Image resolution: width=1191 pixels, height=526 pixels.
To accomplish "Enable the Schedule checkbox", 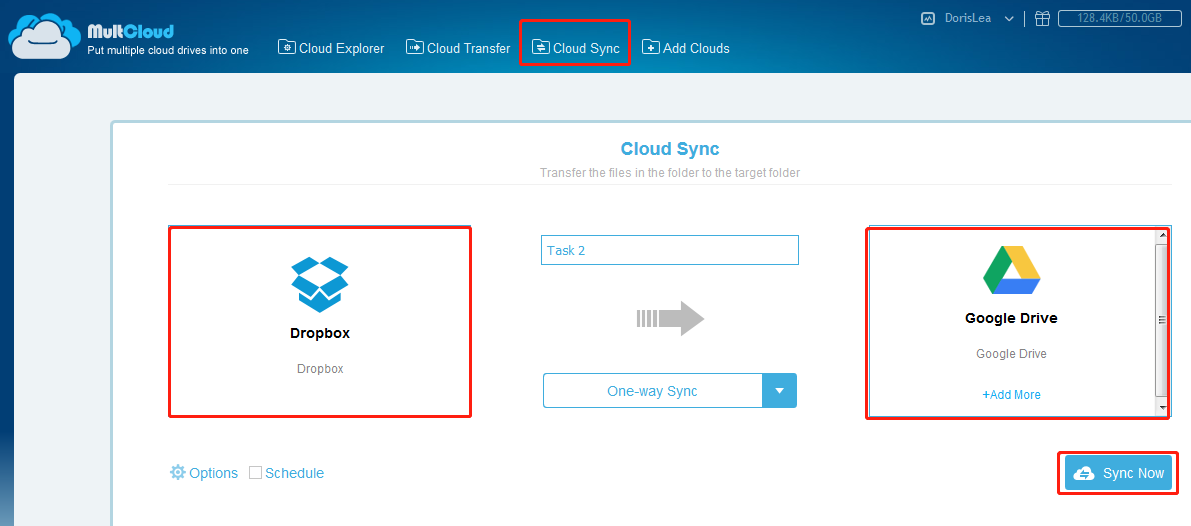I will 255,472.
